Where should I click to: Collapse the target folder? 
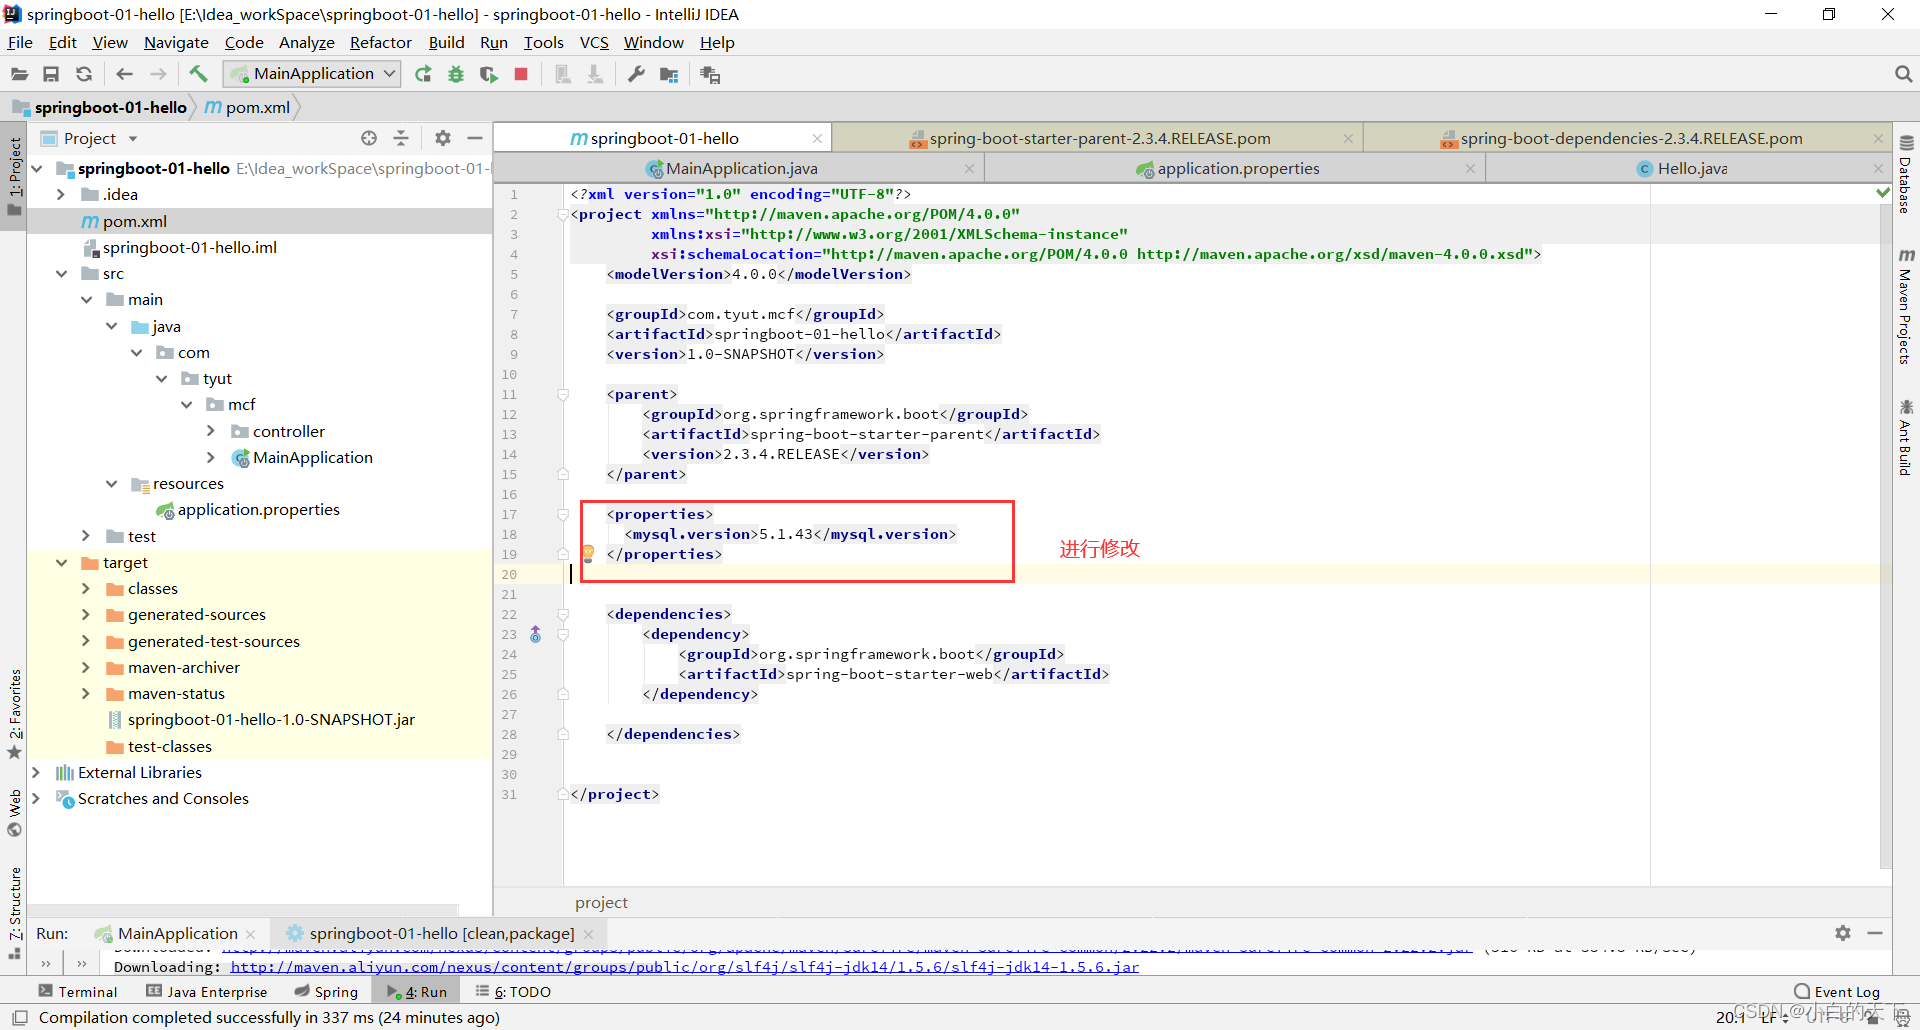61,562
